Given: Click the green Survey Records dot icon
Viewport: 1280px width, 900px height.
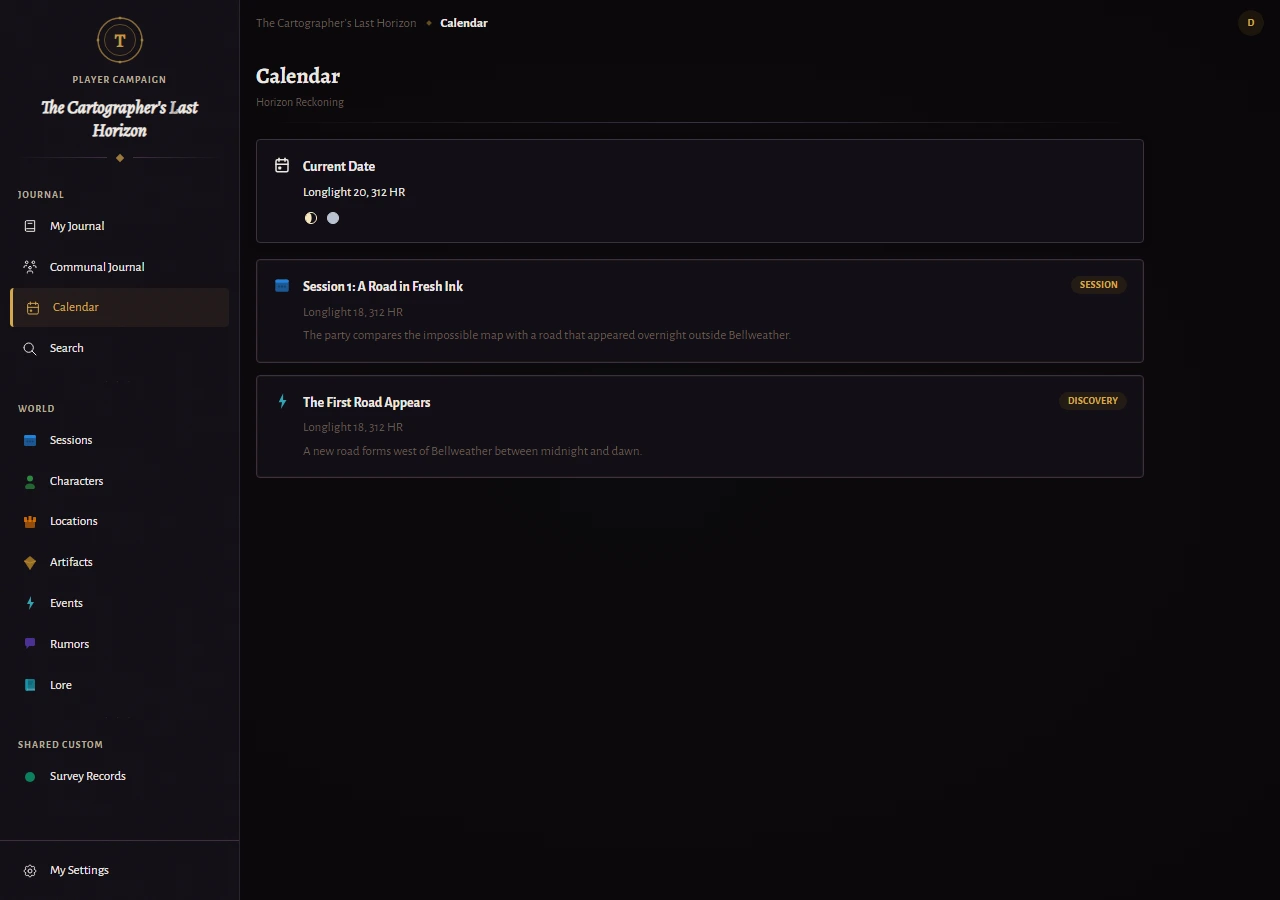Looking at the screenshot, I should tap(30, 776).
